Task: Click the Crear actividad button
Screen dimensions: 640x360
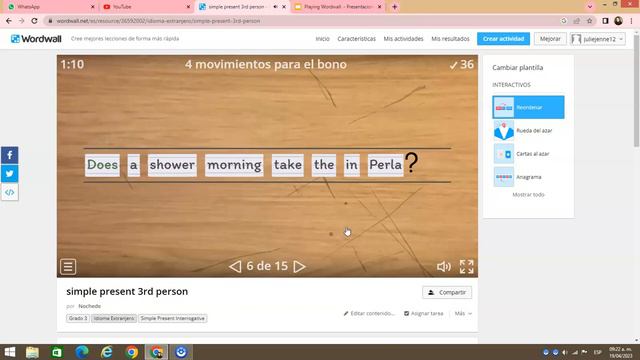Action: click(503, 39)
